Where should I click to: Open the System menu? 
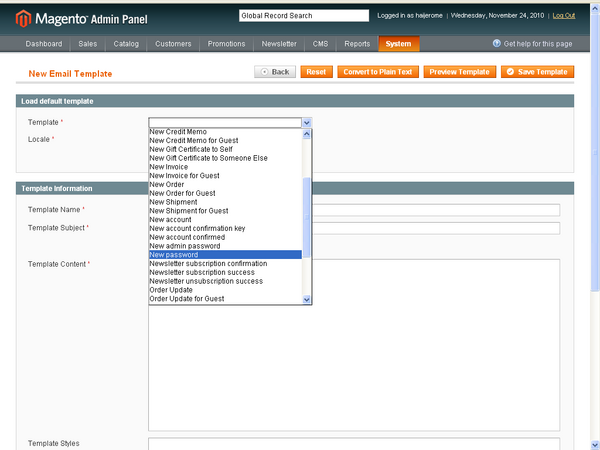click(398, 44)
